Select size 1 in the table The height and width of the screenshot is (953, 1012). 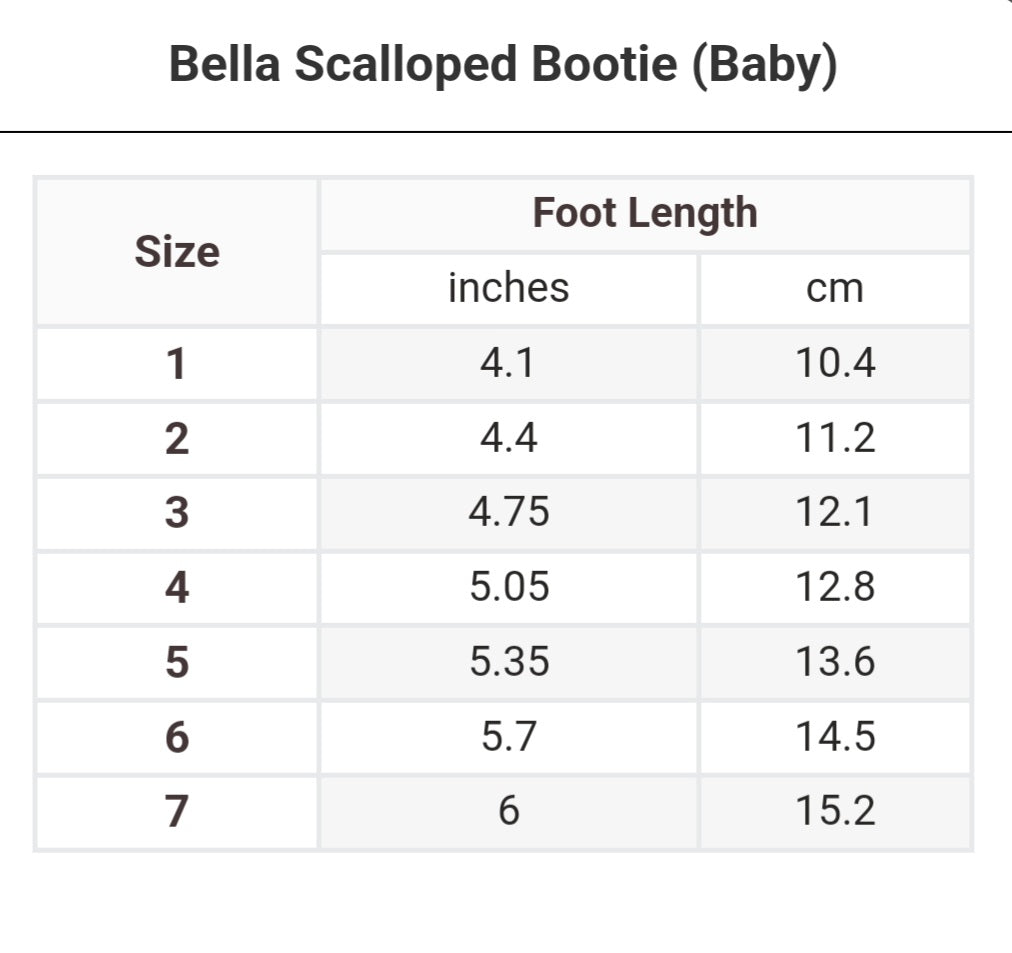pyautogui.click(x=177, y=363)
